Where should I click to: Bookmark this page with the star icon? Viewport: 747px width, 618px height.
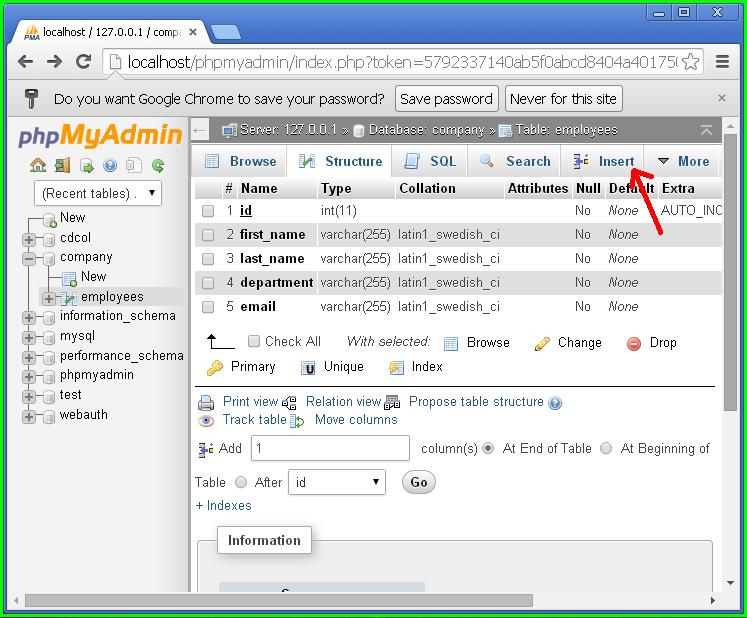pyautogui.click(x=690, y=62)
